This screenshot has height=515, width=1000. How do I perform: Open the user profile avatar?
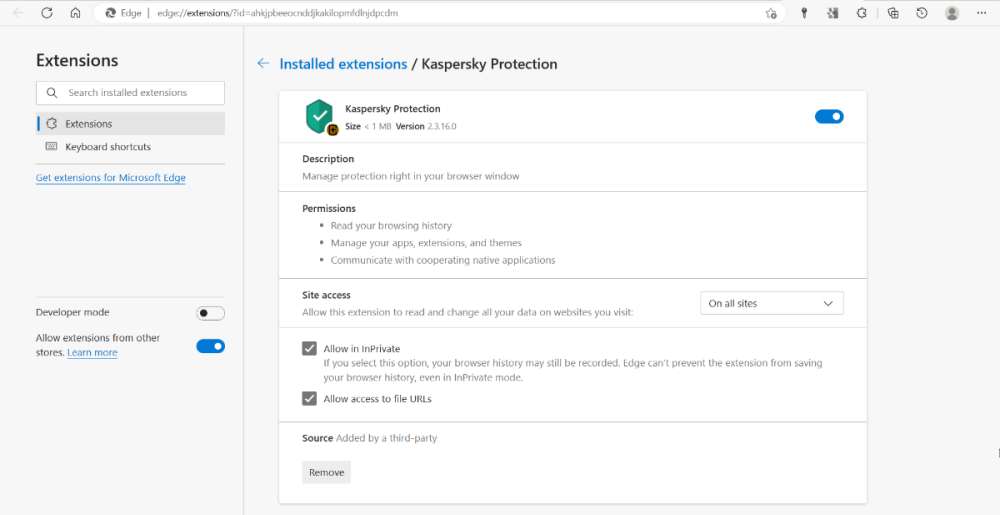(x=952, y=13)
